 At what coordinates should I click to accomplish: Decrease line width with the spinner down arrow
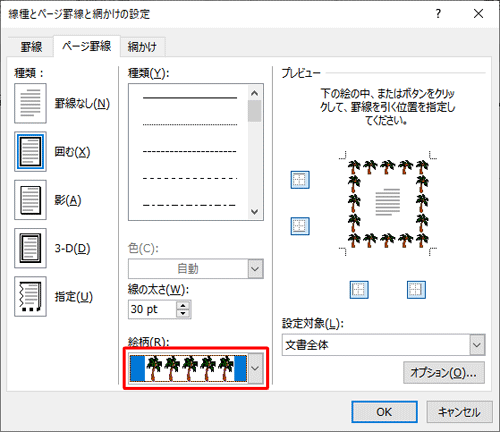[183, 313]
